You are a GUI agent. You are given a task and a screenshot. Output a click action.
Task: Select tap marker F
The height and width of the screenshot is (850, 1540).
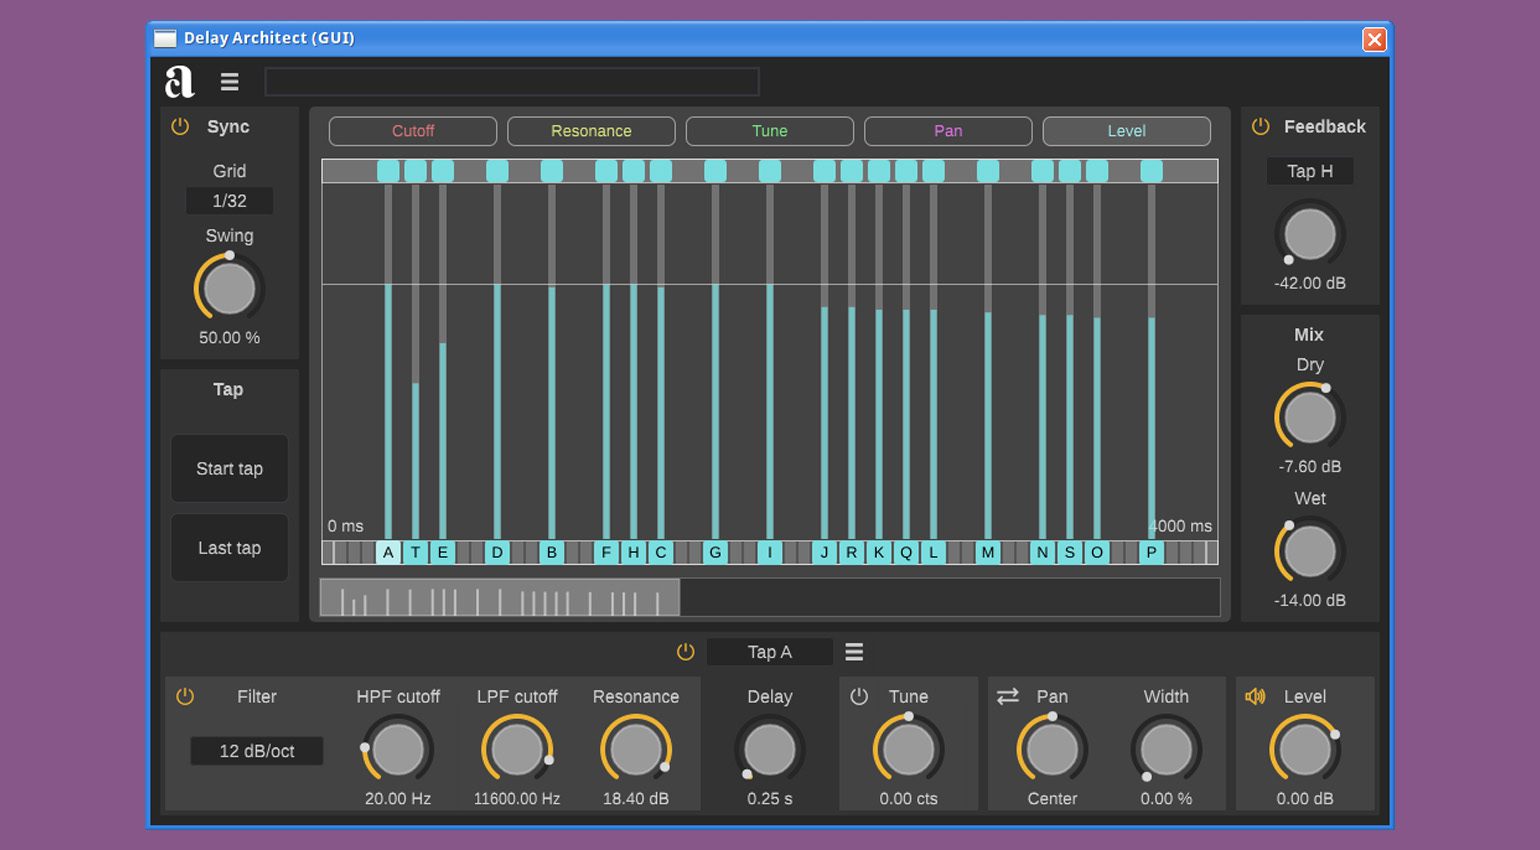point(606,552)
